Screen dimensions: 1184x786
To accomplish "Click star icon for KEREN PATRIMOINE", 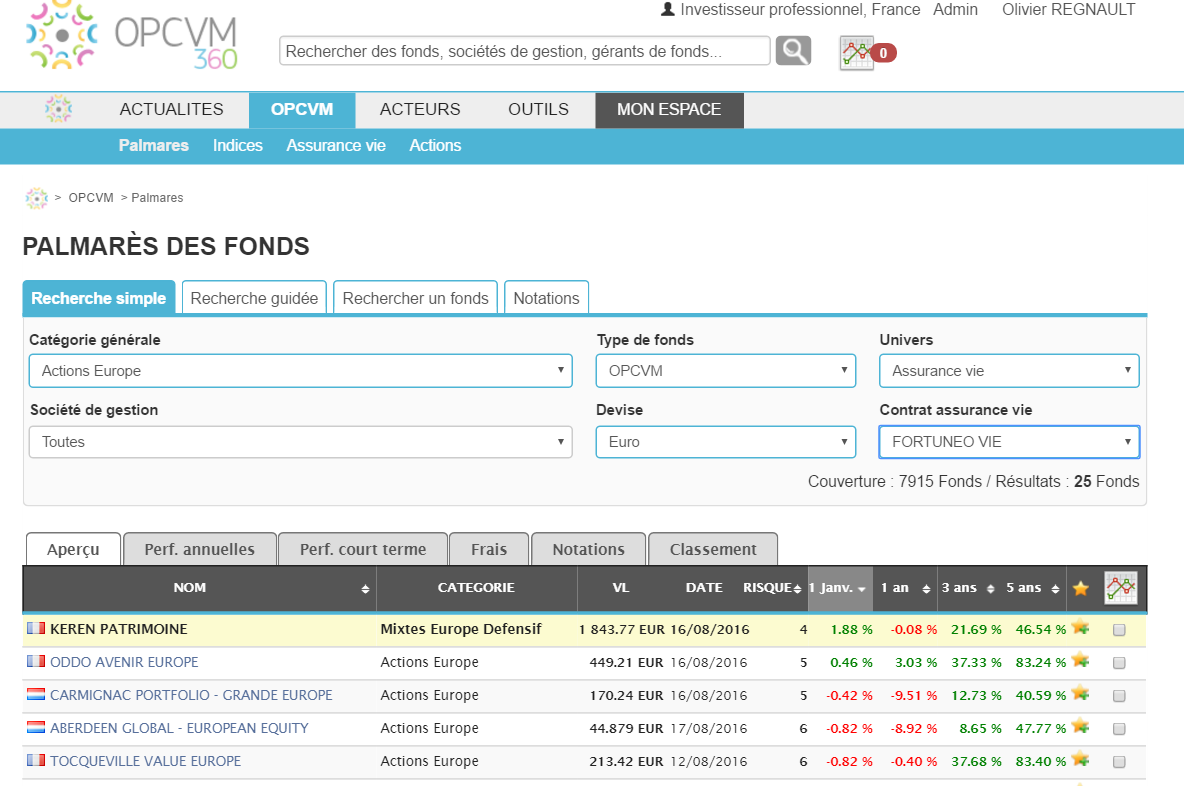I will coord(1081,627).
